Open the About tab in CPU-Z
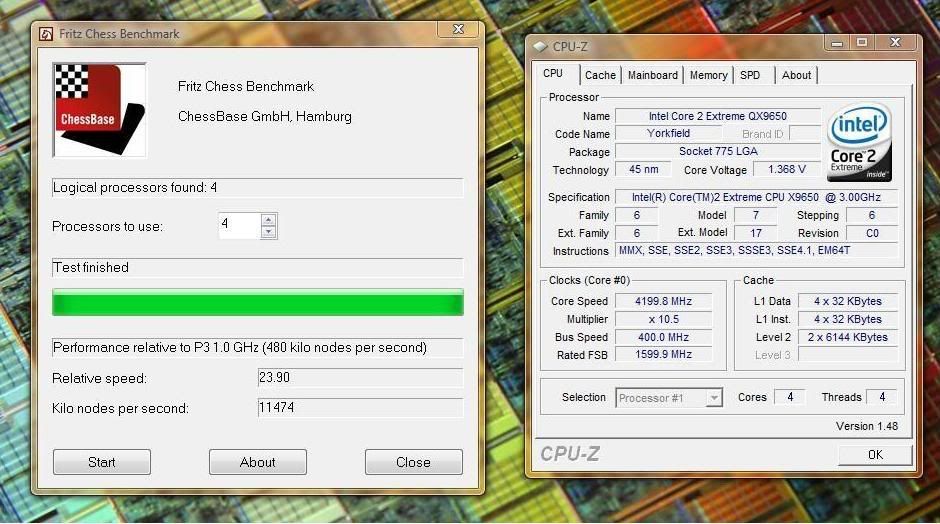 tap(796, 75)
